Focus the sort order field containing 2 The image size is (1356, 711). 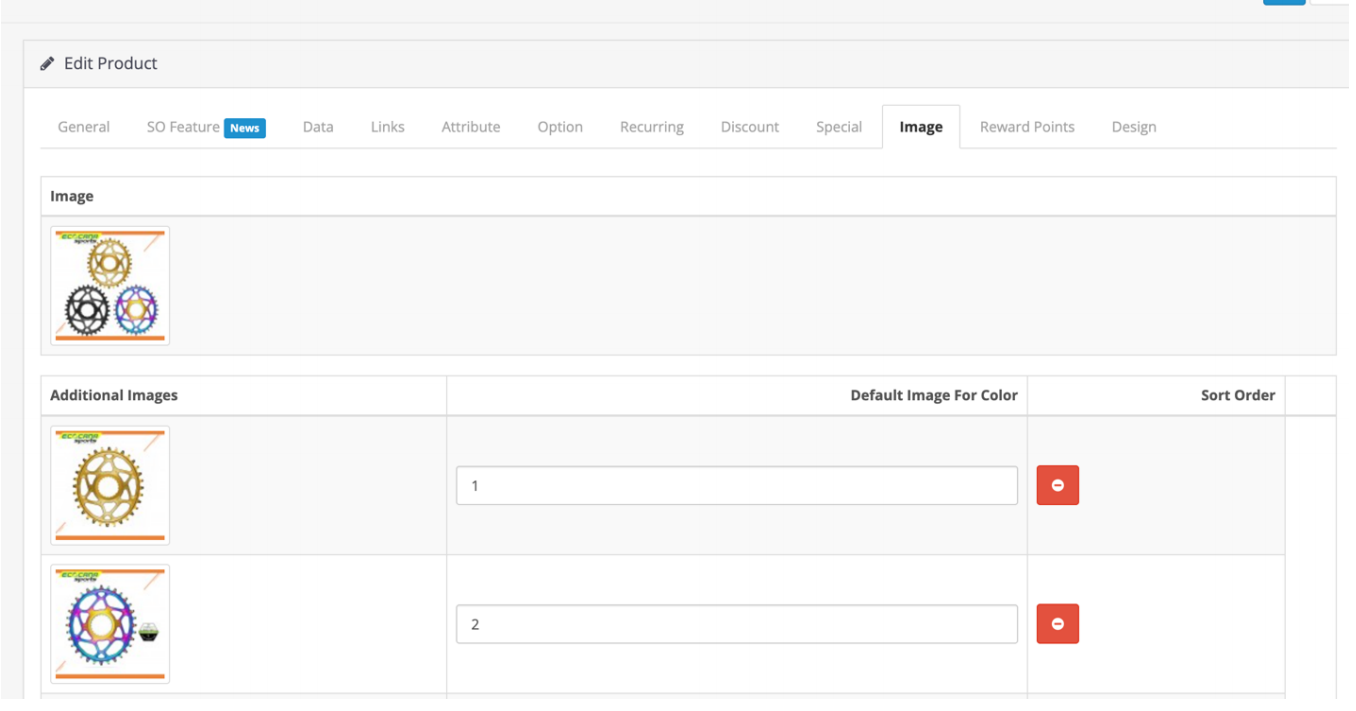[x=736, y=624]
